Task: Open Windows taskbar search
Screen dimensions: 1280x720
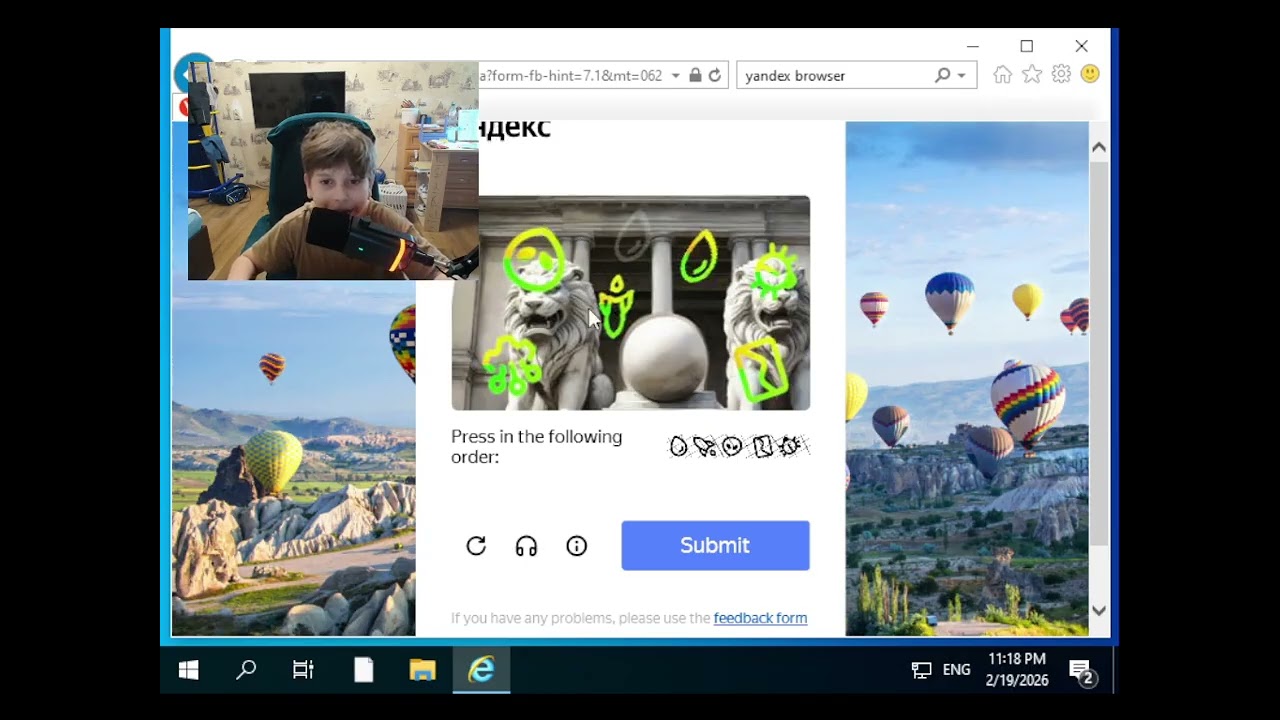Action: (246, 670)
